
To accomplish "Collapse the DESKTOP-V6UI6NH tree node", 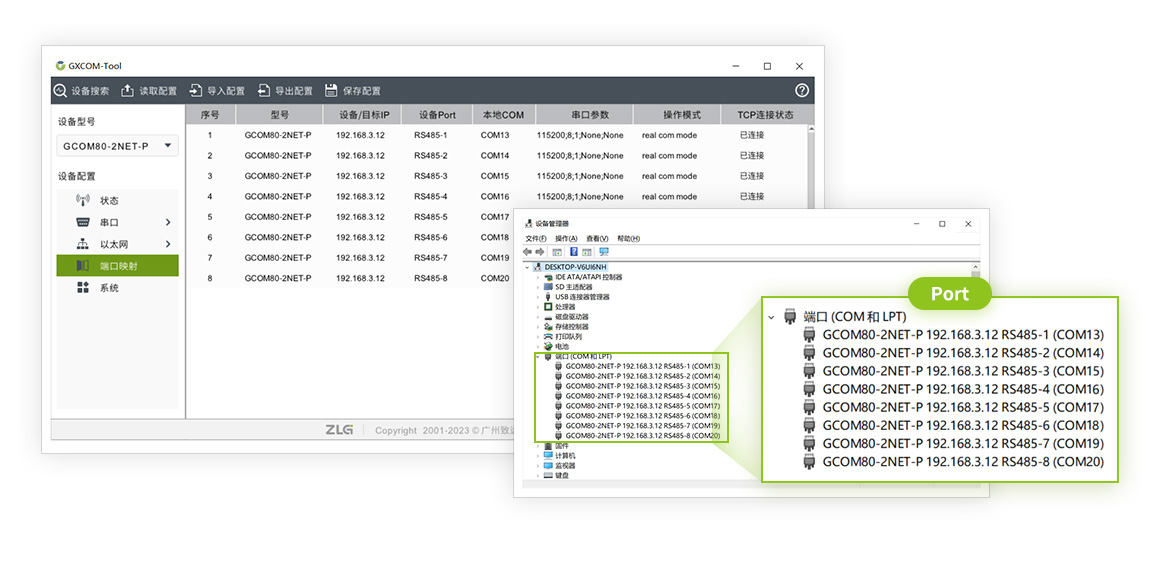I will pos(528,267).
